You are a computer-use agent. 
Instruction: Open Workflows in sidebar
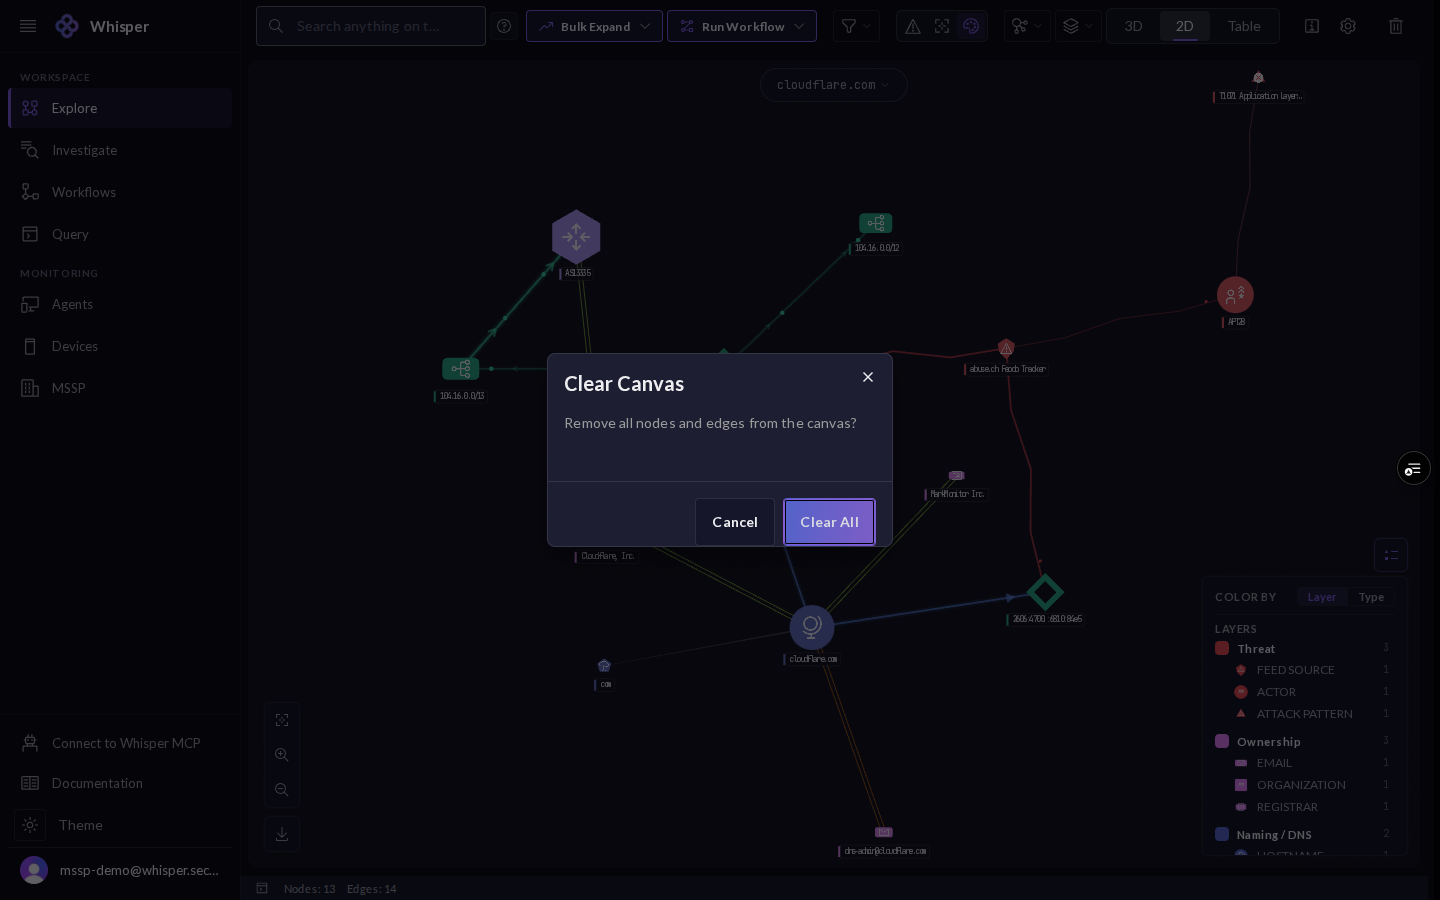pyautogui.click(x=120, y=192)
